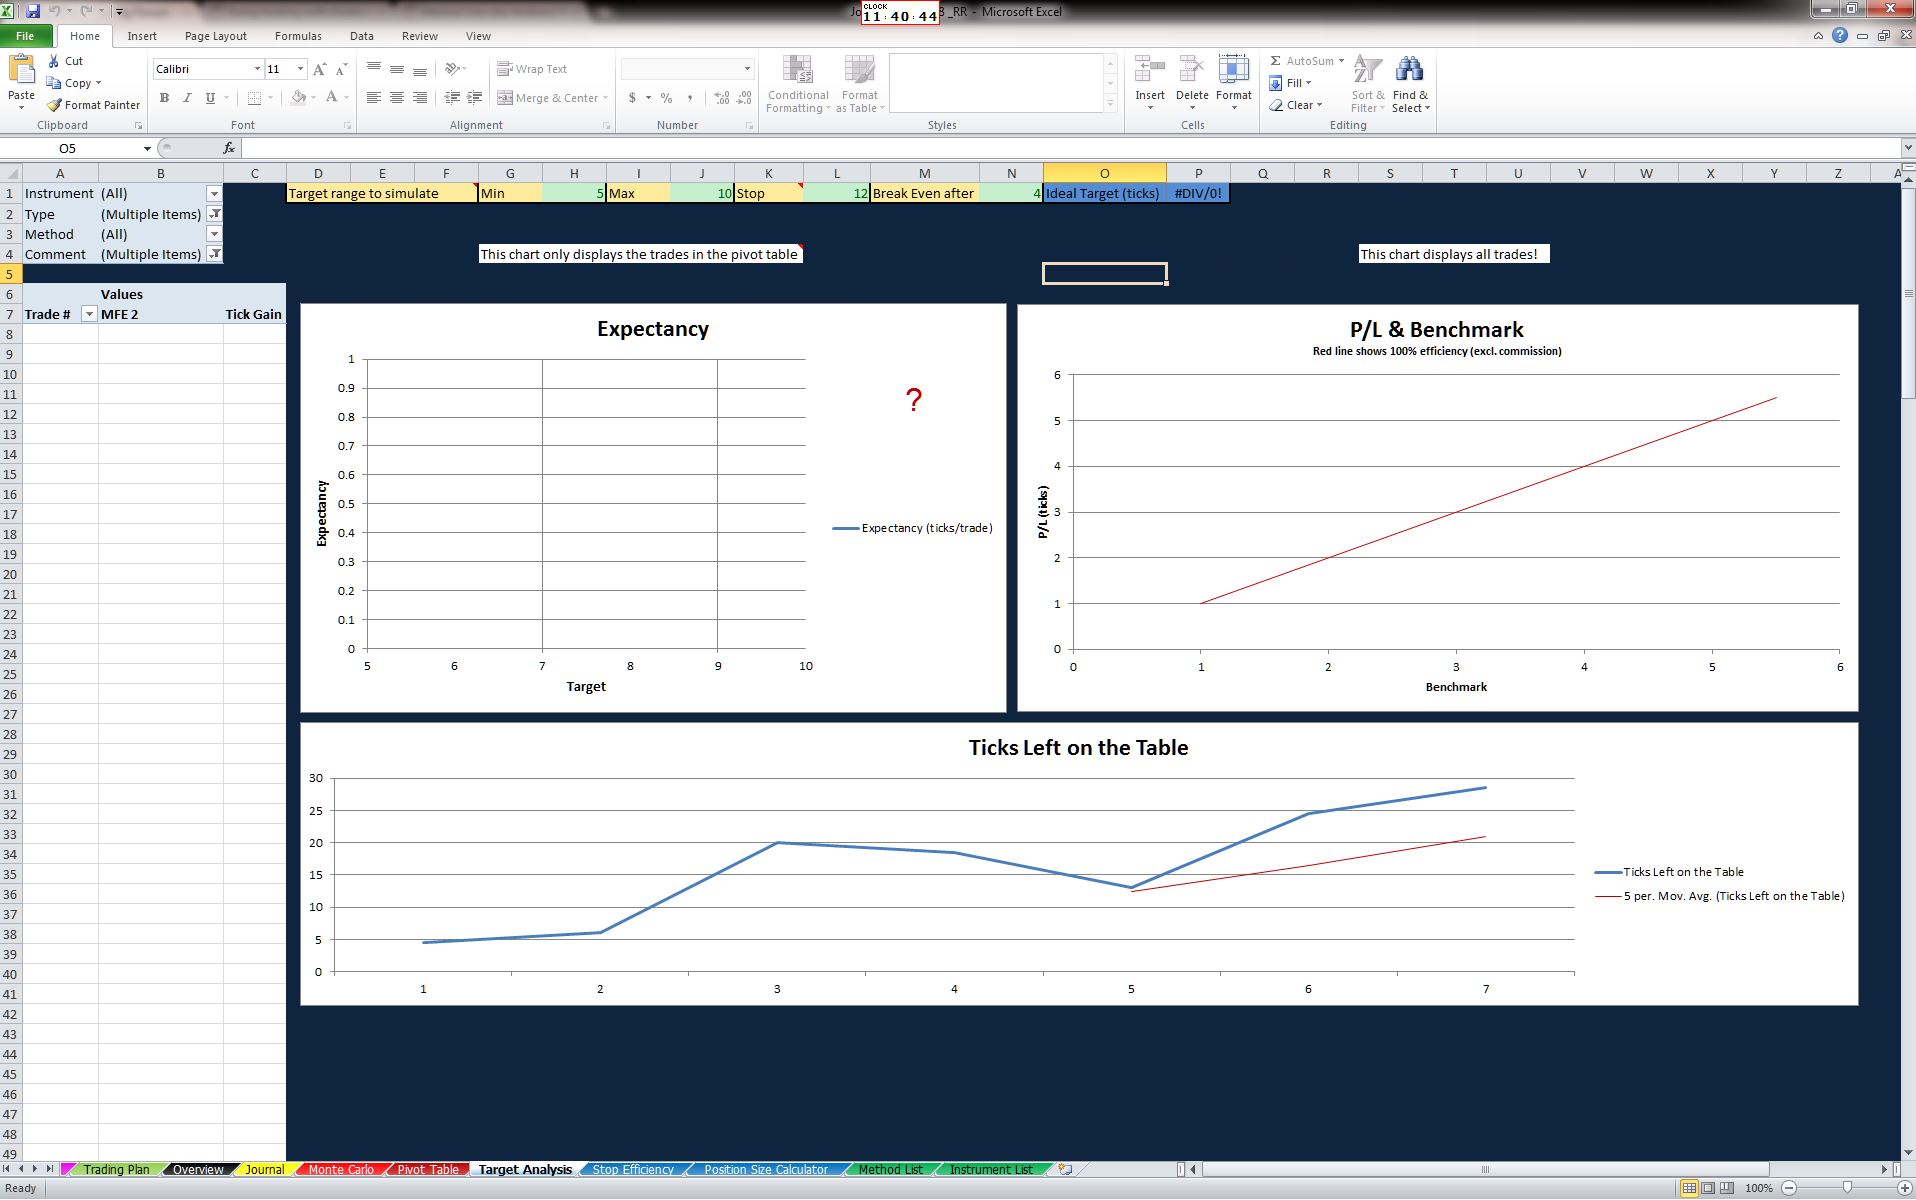This screenshot has width=1916, height=1200.
Task: Click the Fill button in Editing group
Action: pos(1291,83)
